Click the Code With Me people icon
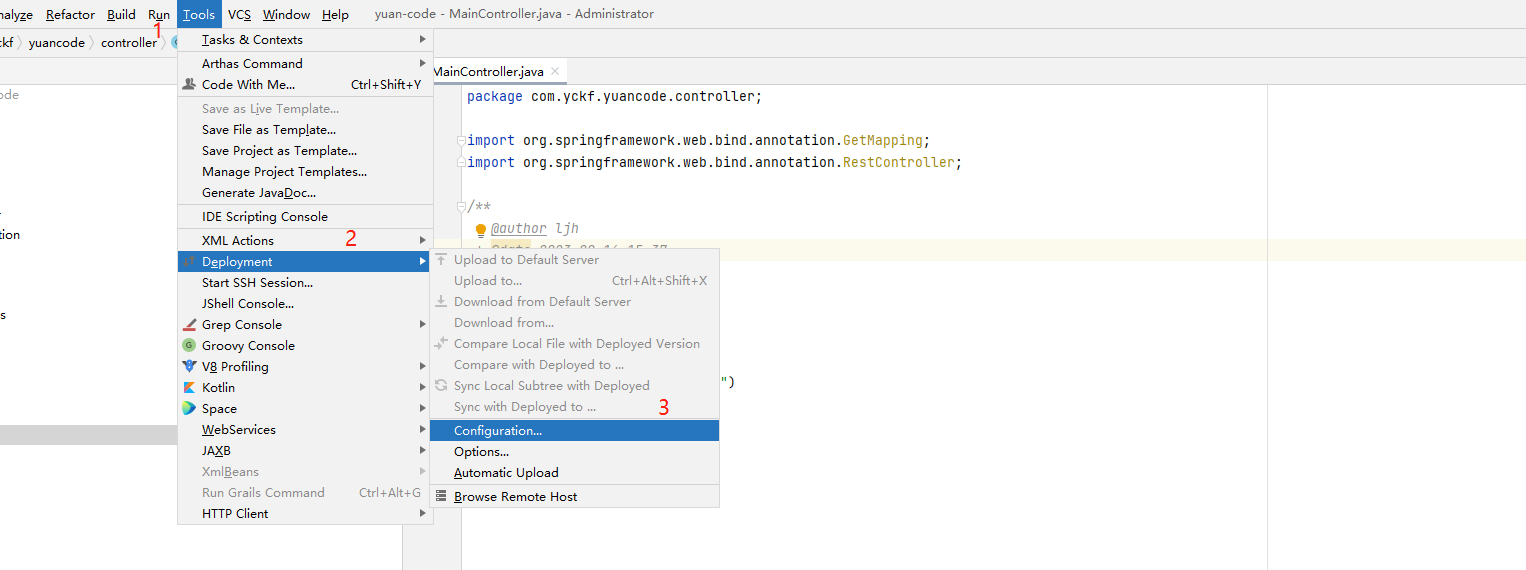The height and width of the screenshot is (570, 1526). (189, 85)
